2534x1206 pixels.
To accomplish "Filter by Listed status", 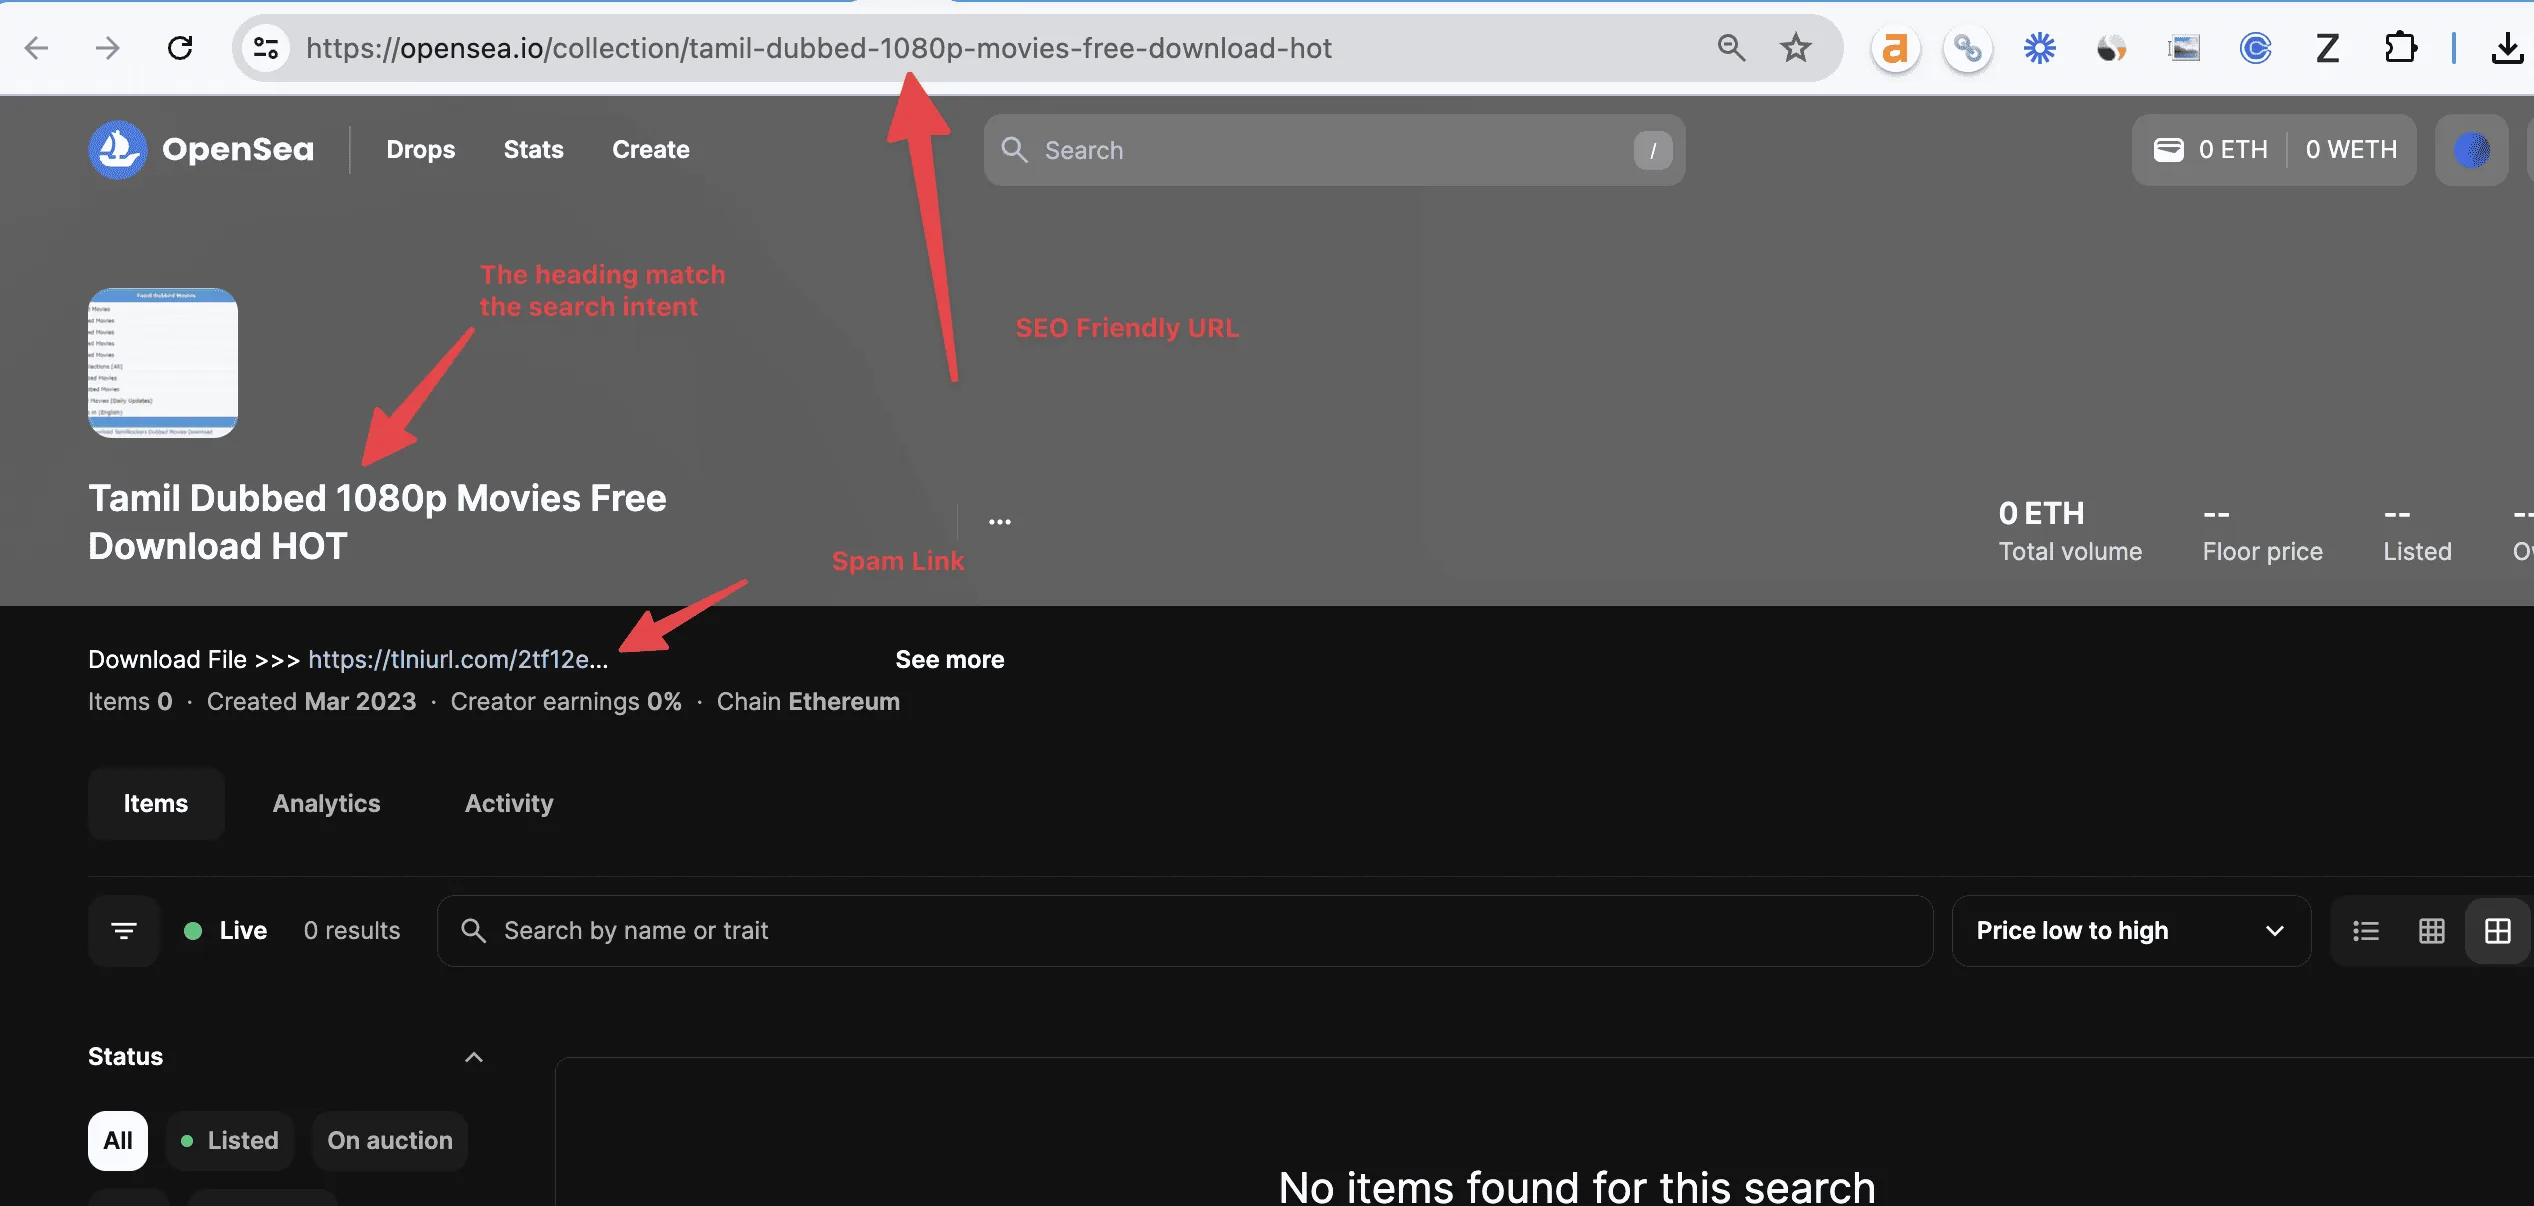I will tap(230, 1141).
